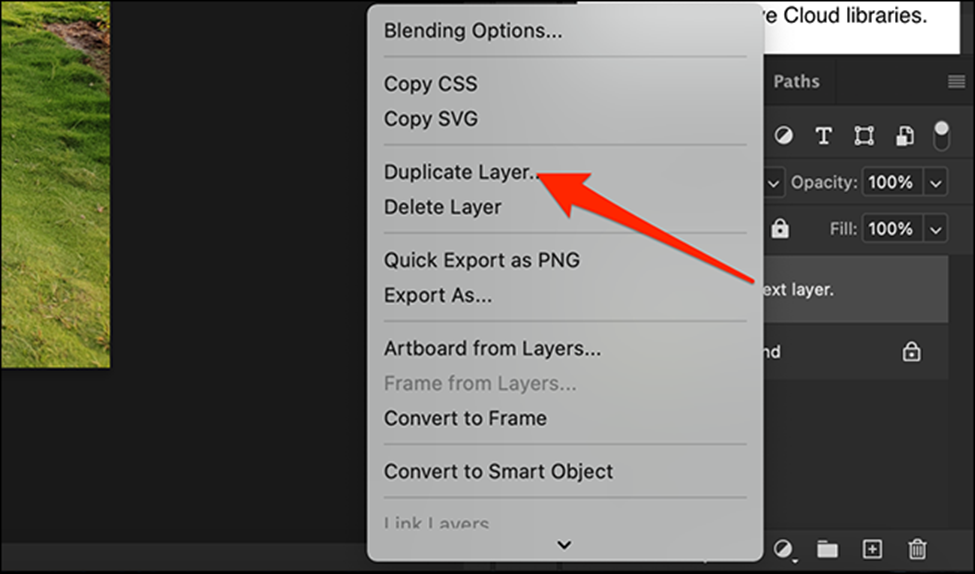Open the Fill dropdown arrow

click(936, 229)
